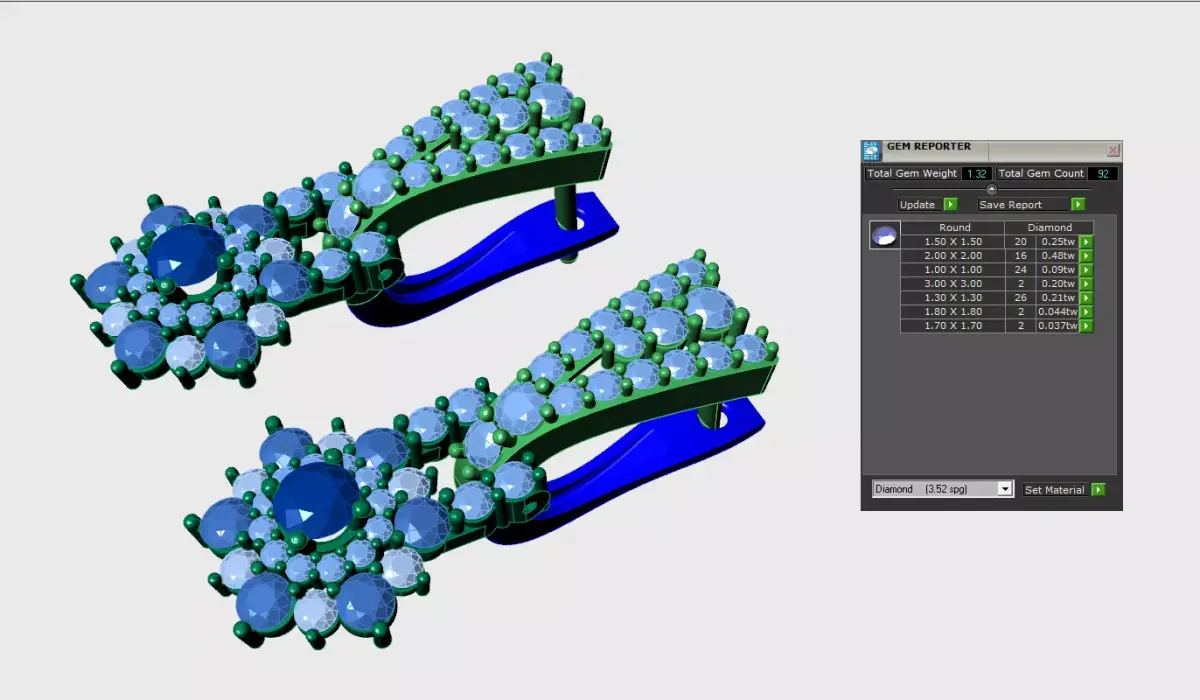The width and height of the screenshot is (1200, 700).
Task: Click the green arrow next to Update
Action: [x=950, y=204]
